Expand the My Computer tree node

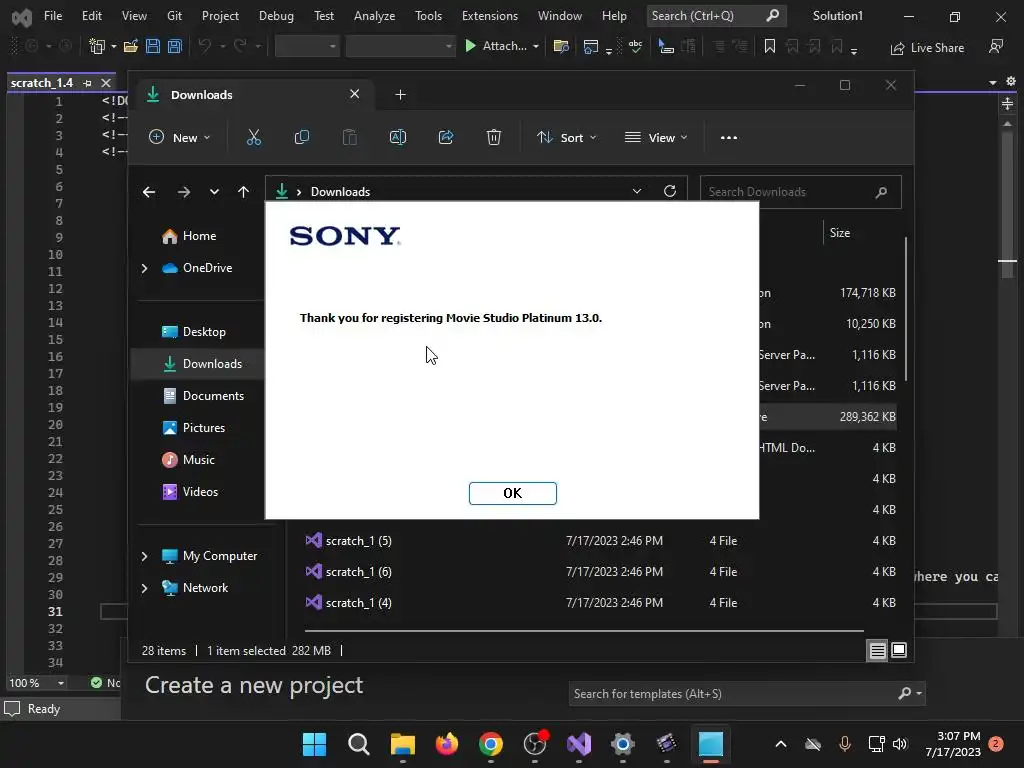(144, 556)
